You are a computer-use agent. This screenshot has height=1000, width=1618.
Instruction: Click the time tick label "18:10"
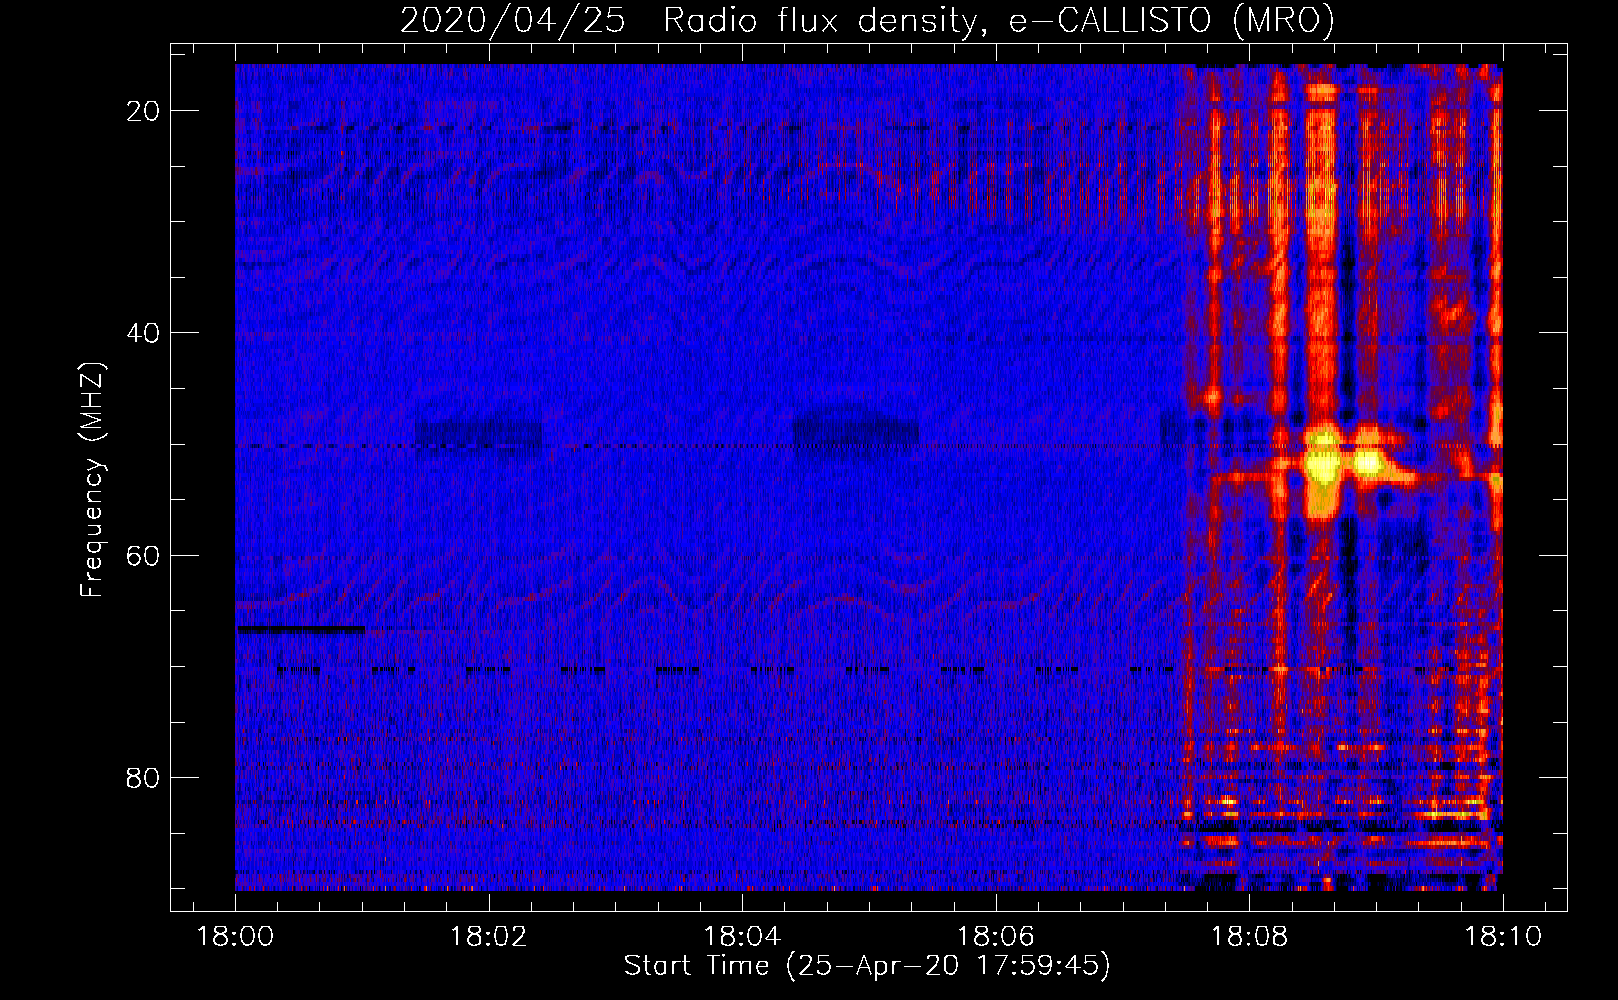click(x=1503, y=937)
